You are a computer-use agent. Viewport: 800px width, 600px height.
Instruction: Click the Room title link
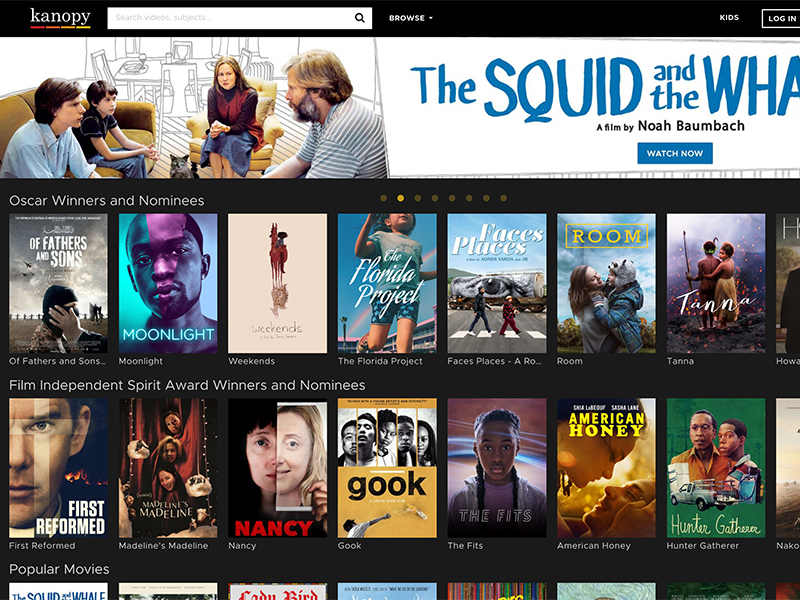[x=569, y=361]
